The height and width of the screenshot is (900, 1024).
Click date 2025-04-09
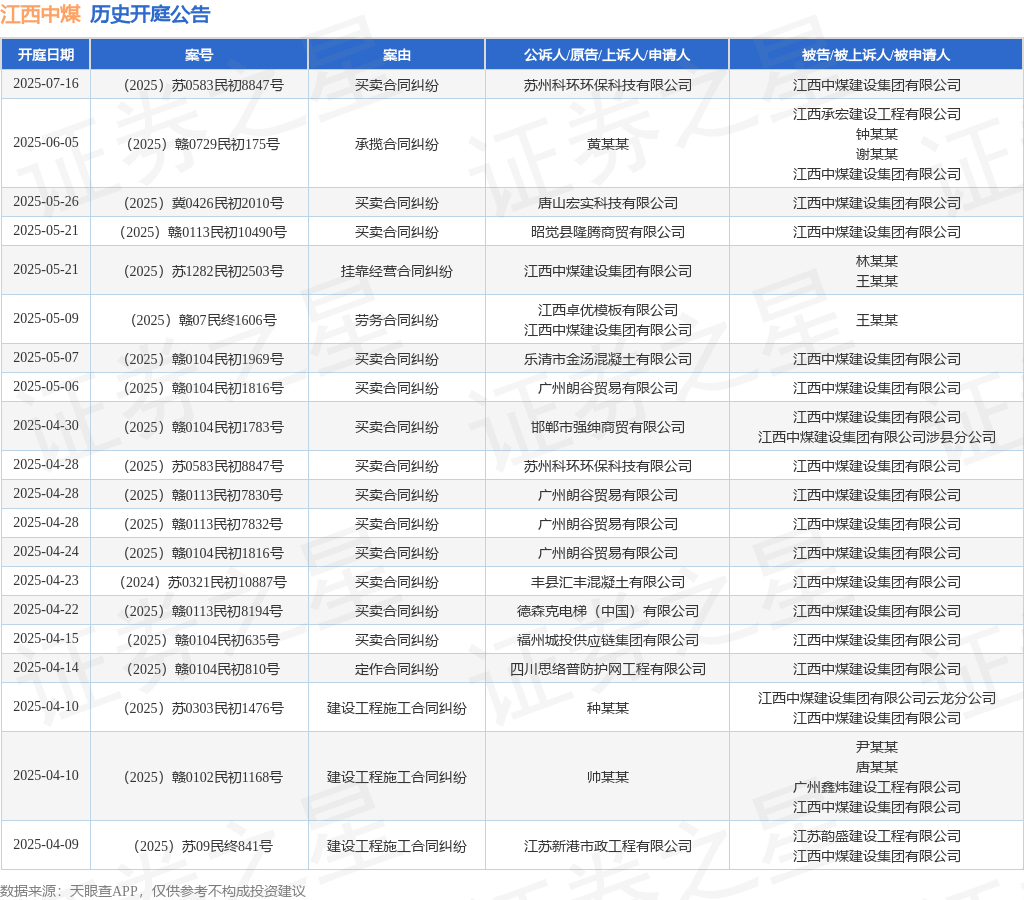tap(46, 844)
